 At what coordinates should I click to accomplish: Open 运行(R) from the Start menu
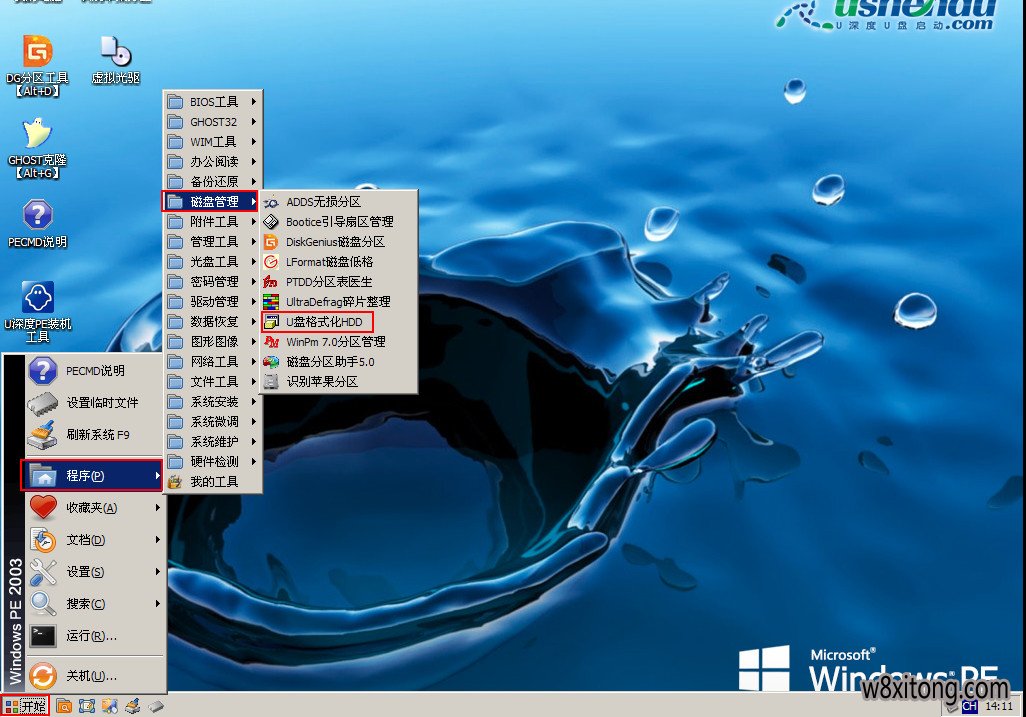[x=90, y=636]
